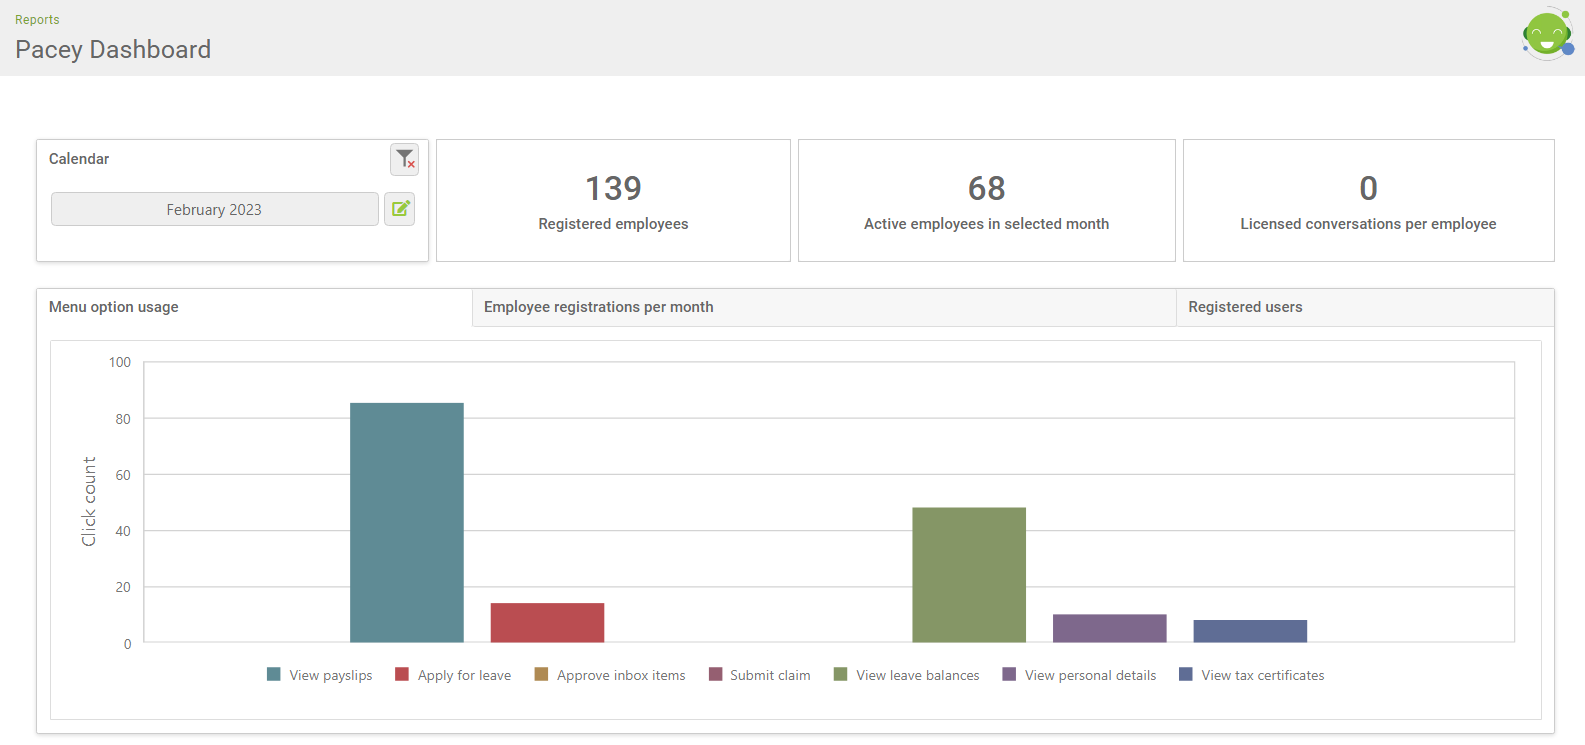Click the green View leave balances bar
The width and height of the screenshot is (1585, 745).
click(x=968, y=575)
